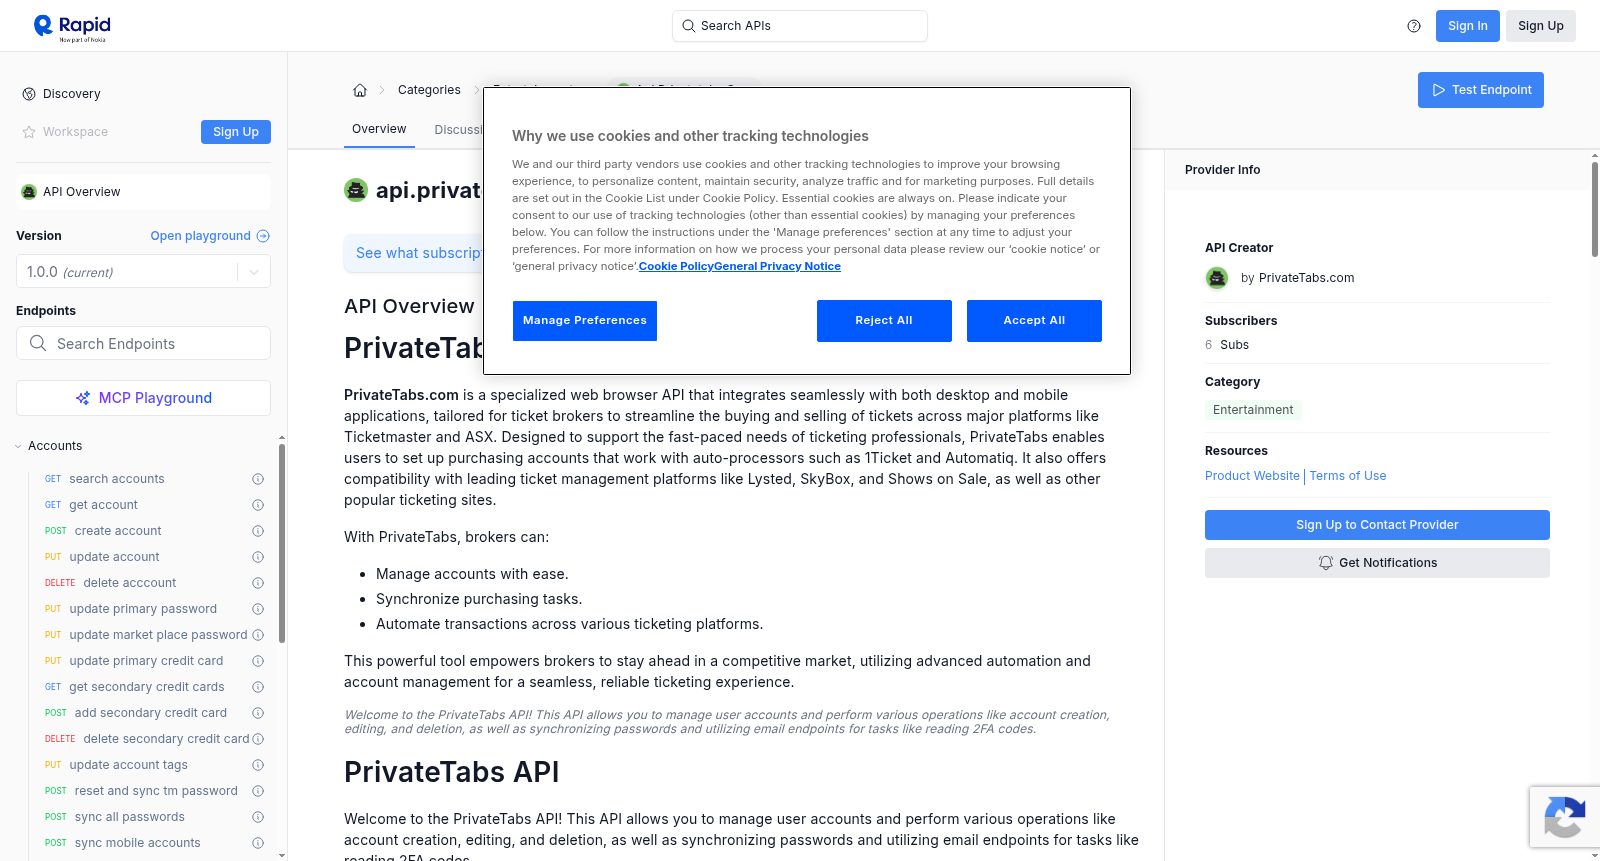Collapse the Accounts endpoint group
Viewport: 1600px width, 861px height.
click(18, 446)
